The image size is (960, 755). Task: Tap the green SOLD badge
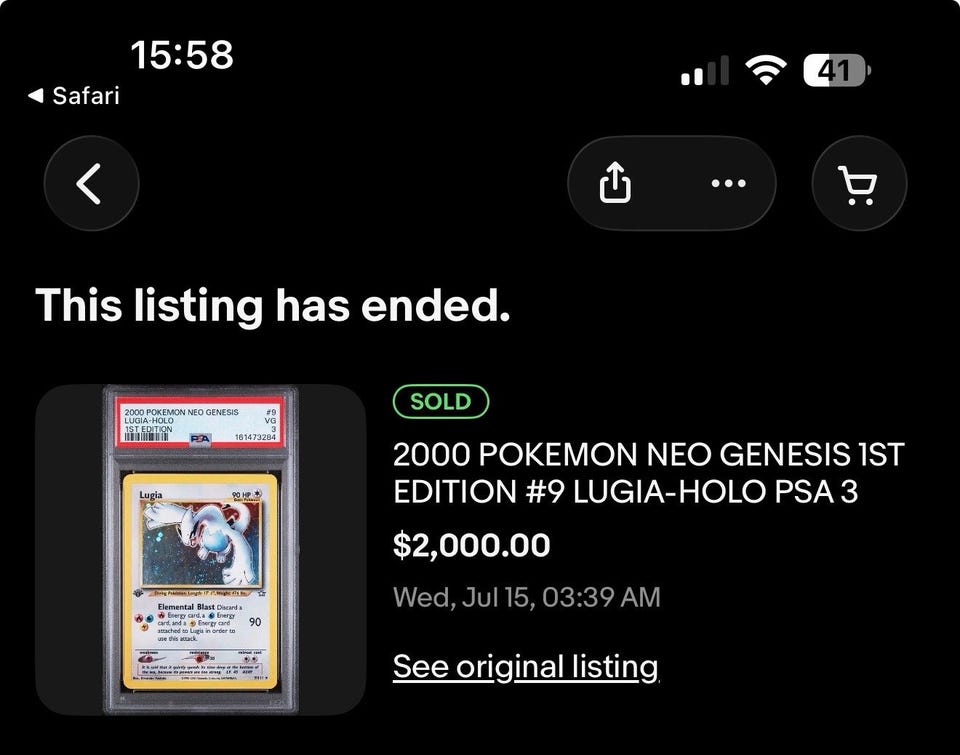[x=441, y=402]
